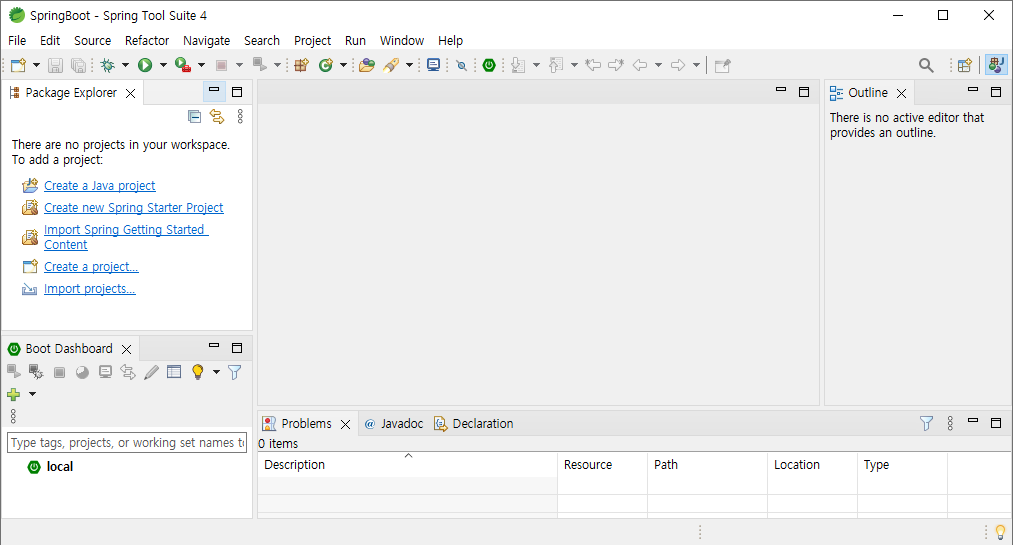Click the Boot Dashboard light bulb icon
Screen dimensions: 1013x545
point(198,372)
